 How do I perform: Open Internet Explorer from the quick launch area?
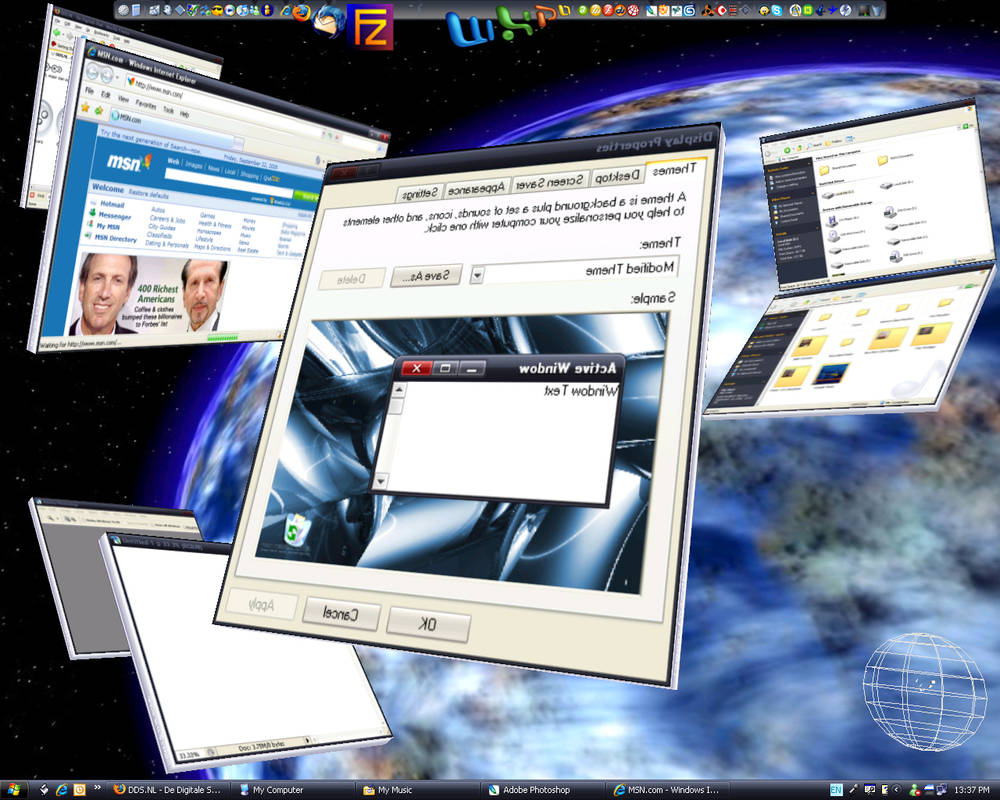(61, 789)
